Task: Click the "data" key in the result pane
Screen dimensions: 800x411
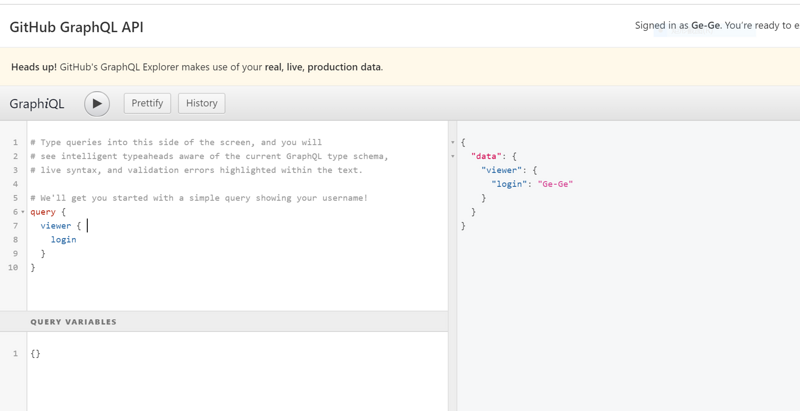Action: point(486,157)
